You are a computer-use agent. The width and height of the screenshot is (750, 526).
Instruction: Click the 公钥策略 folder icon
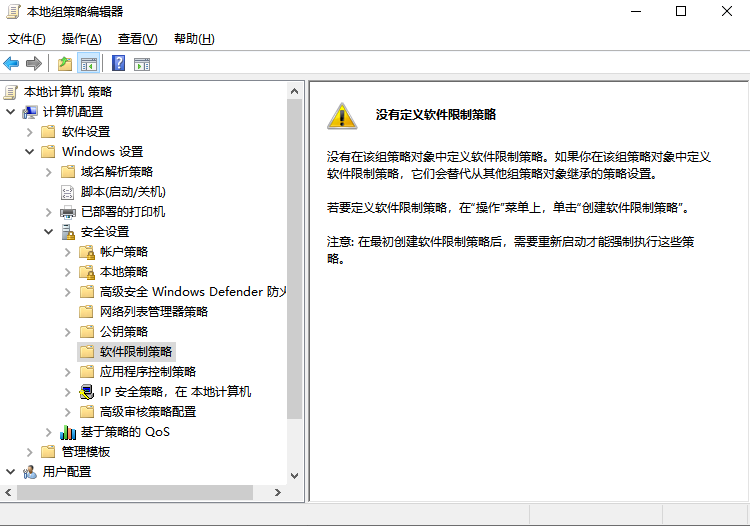click(87, 332)
